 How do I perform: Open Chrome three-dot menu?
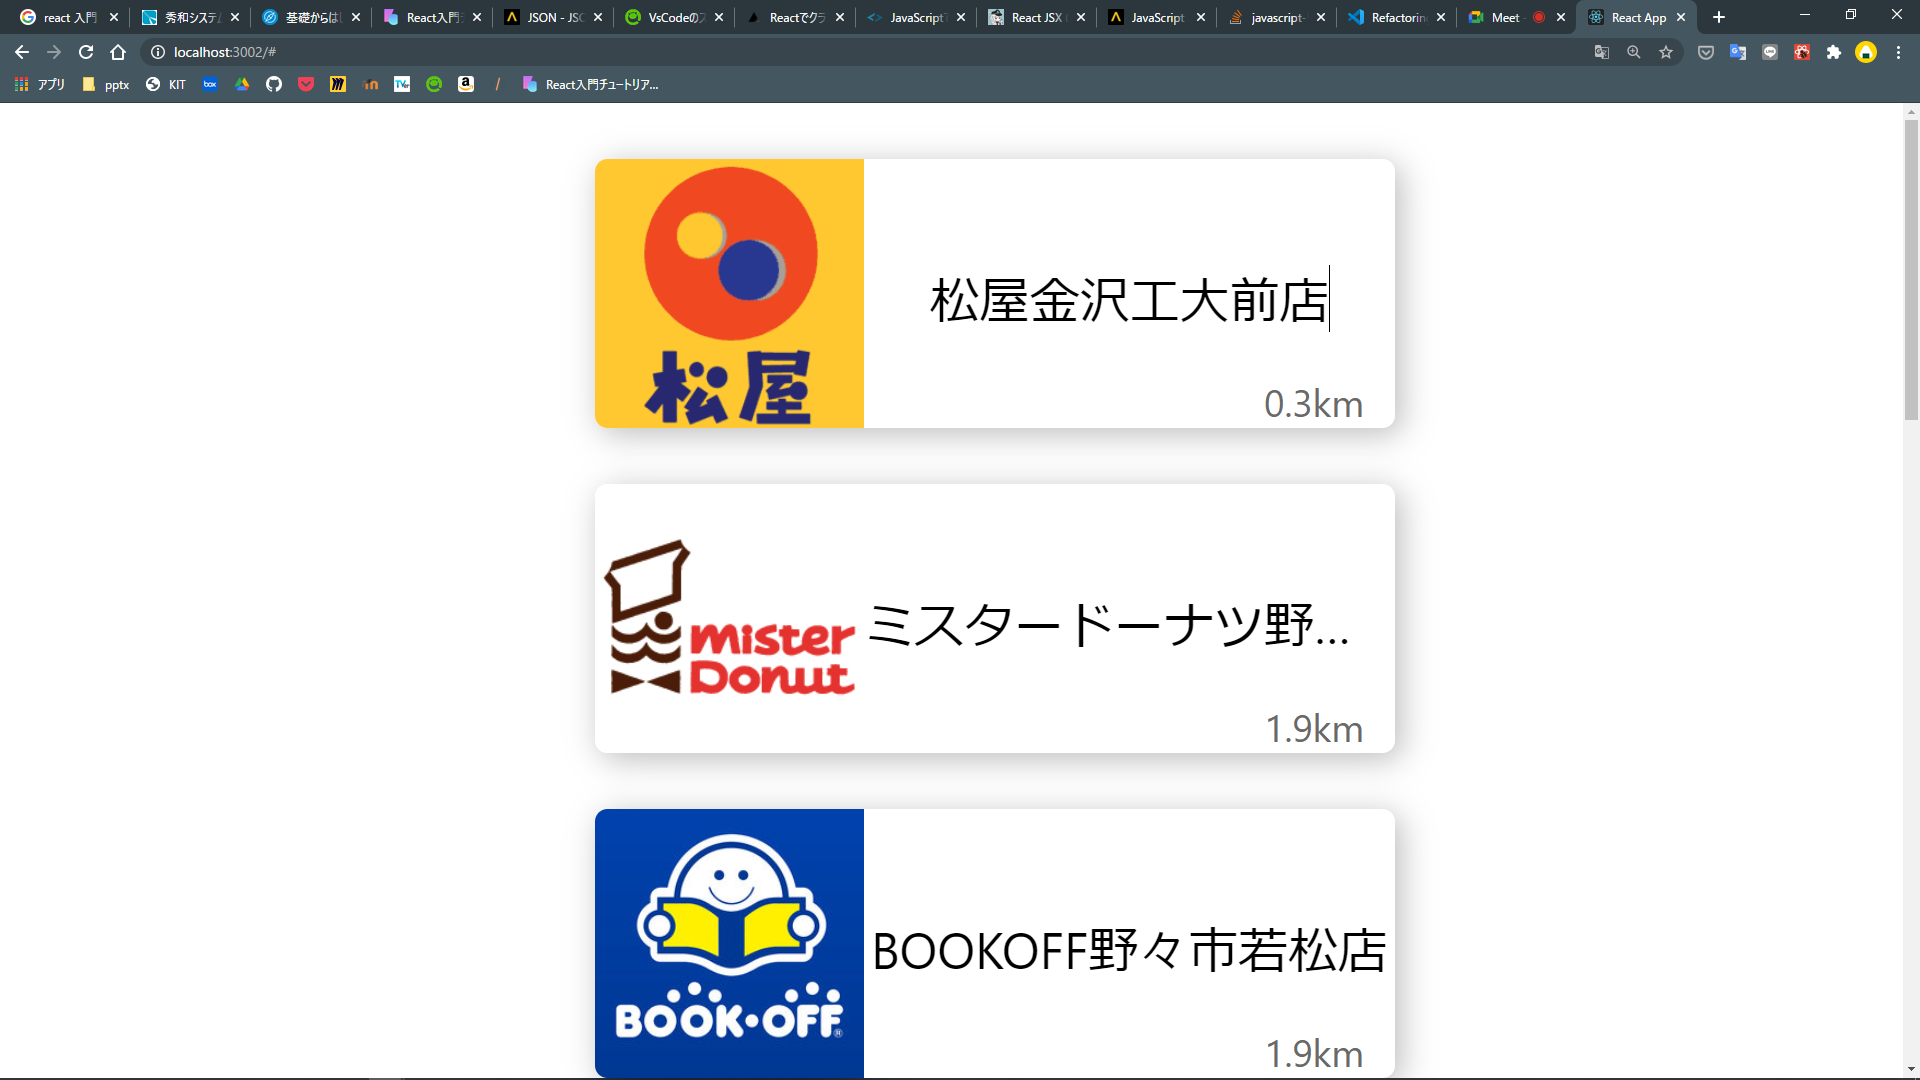pyautogui.click(x=1898, y=52)
